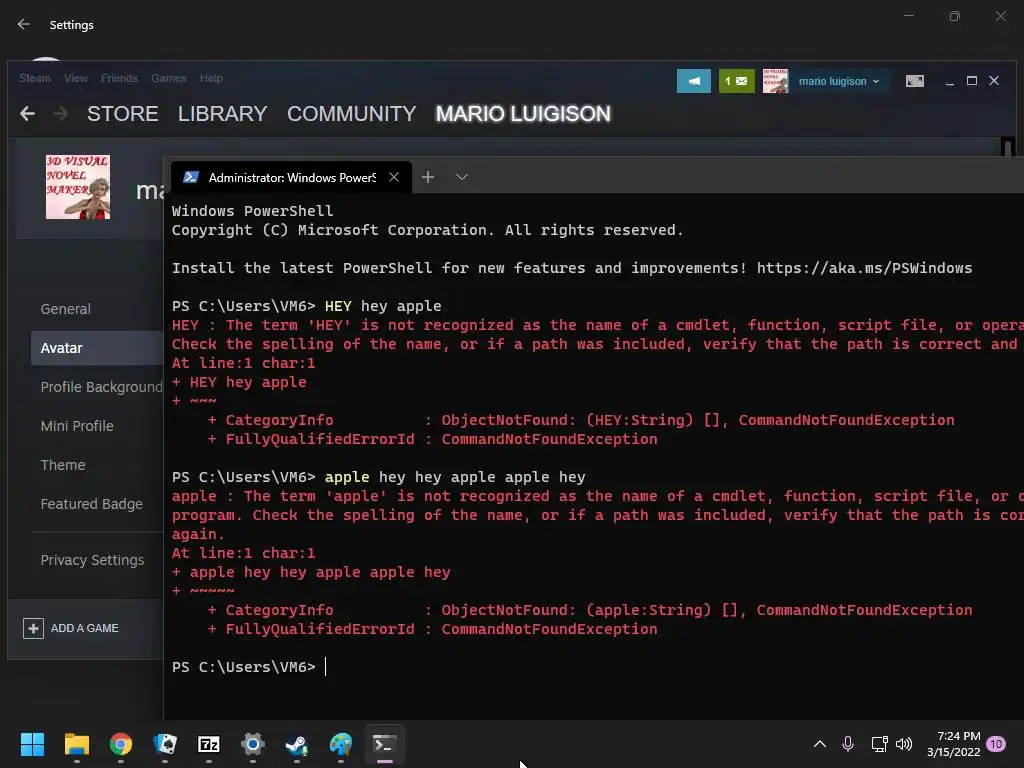
Task: Open Solitaire app from taskbar
Action: pos(165,744)
